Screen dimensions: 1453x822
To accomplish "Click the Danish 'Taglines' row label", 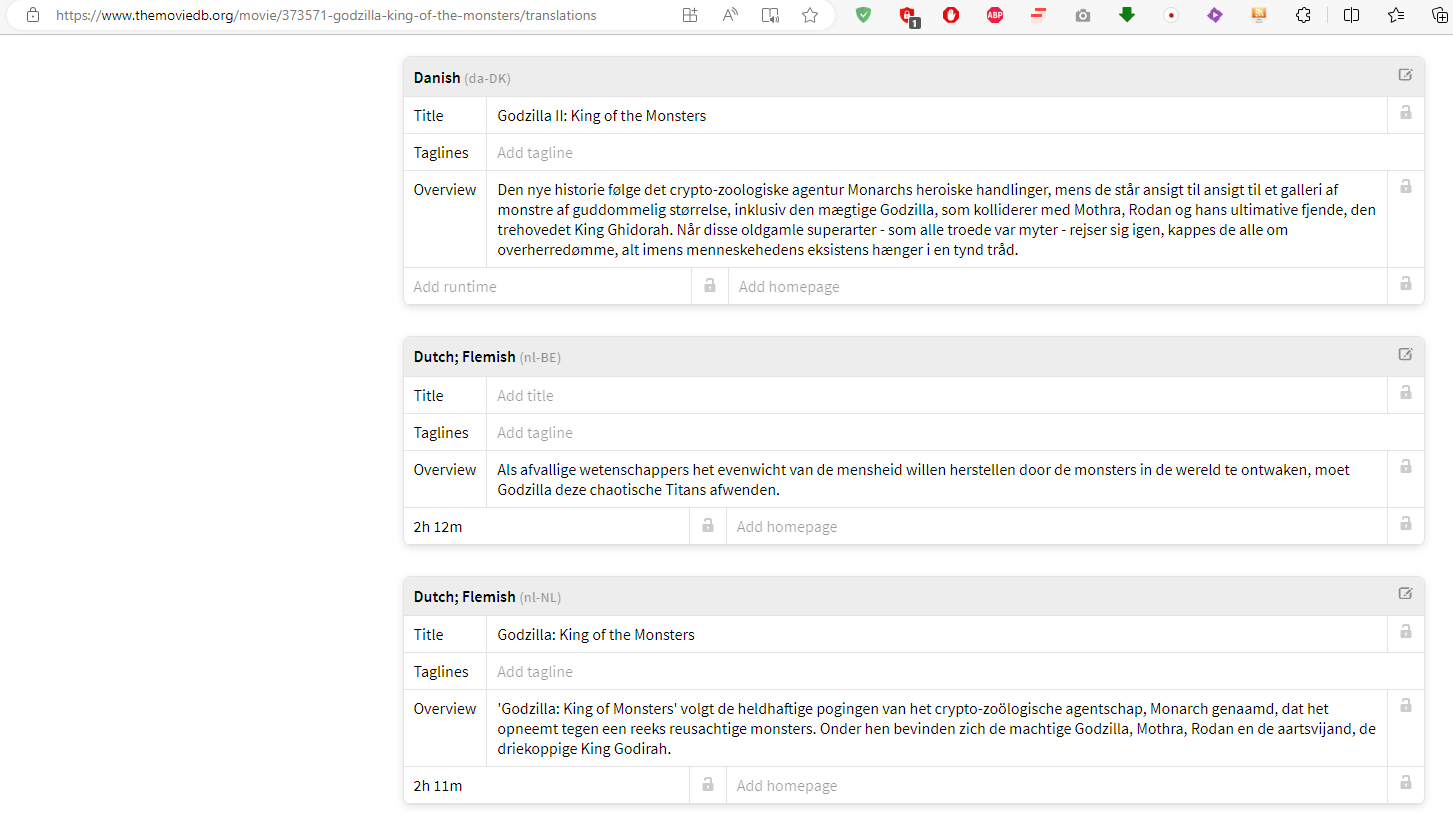I will [x=441, y=153].
